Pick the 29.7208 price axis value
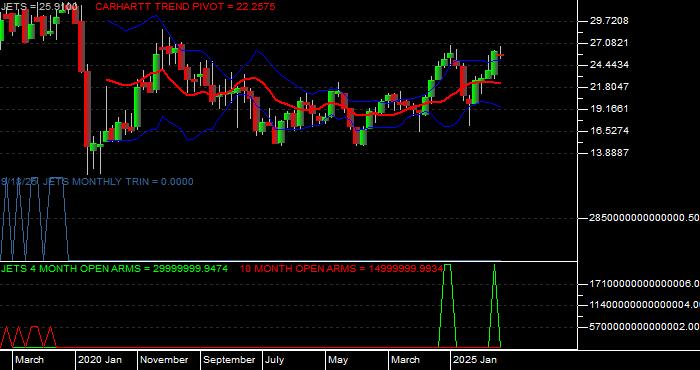Viewport: 700px width, 370px height. pos(609,21)
